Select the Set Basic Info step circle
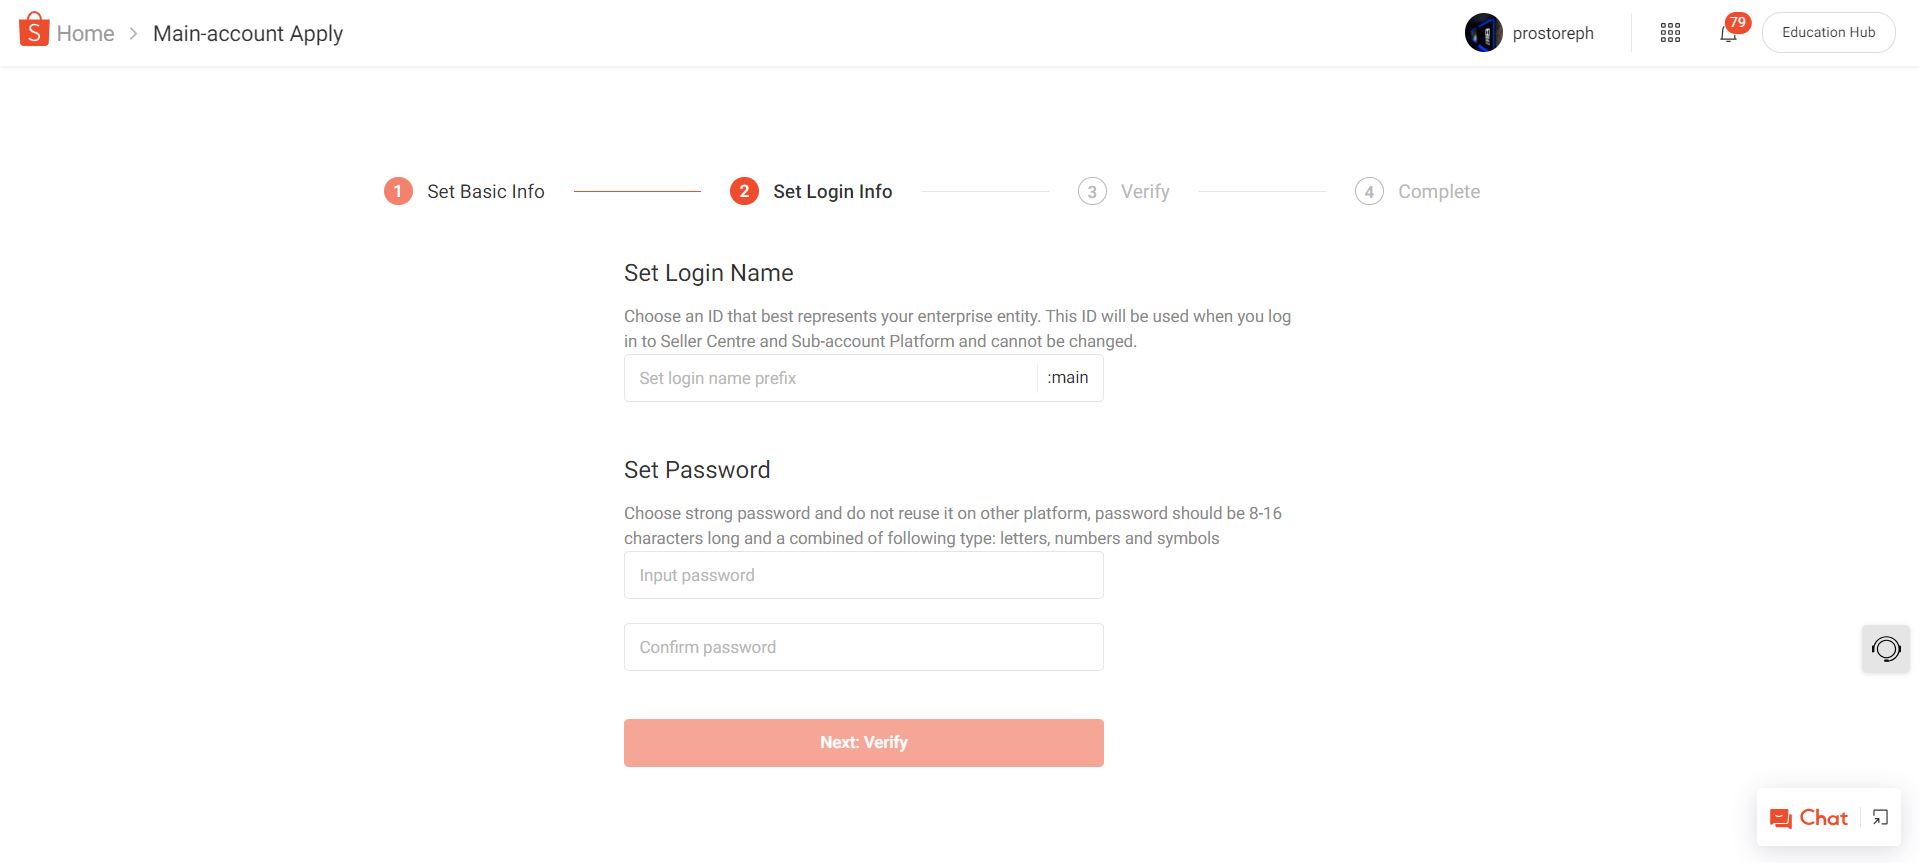The height and width of the screenshot is (863, 1920). [398, 190]
